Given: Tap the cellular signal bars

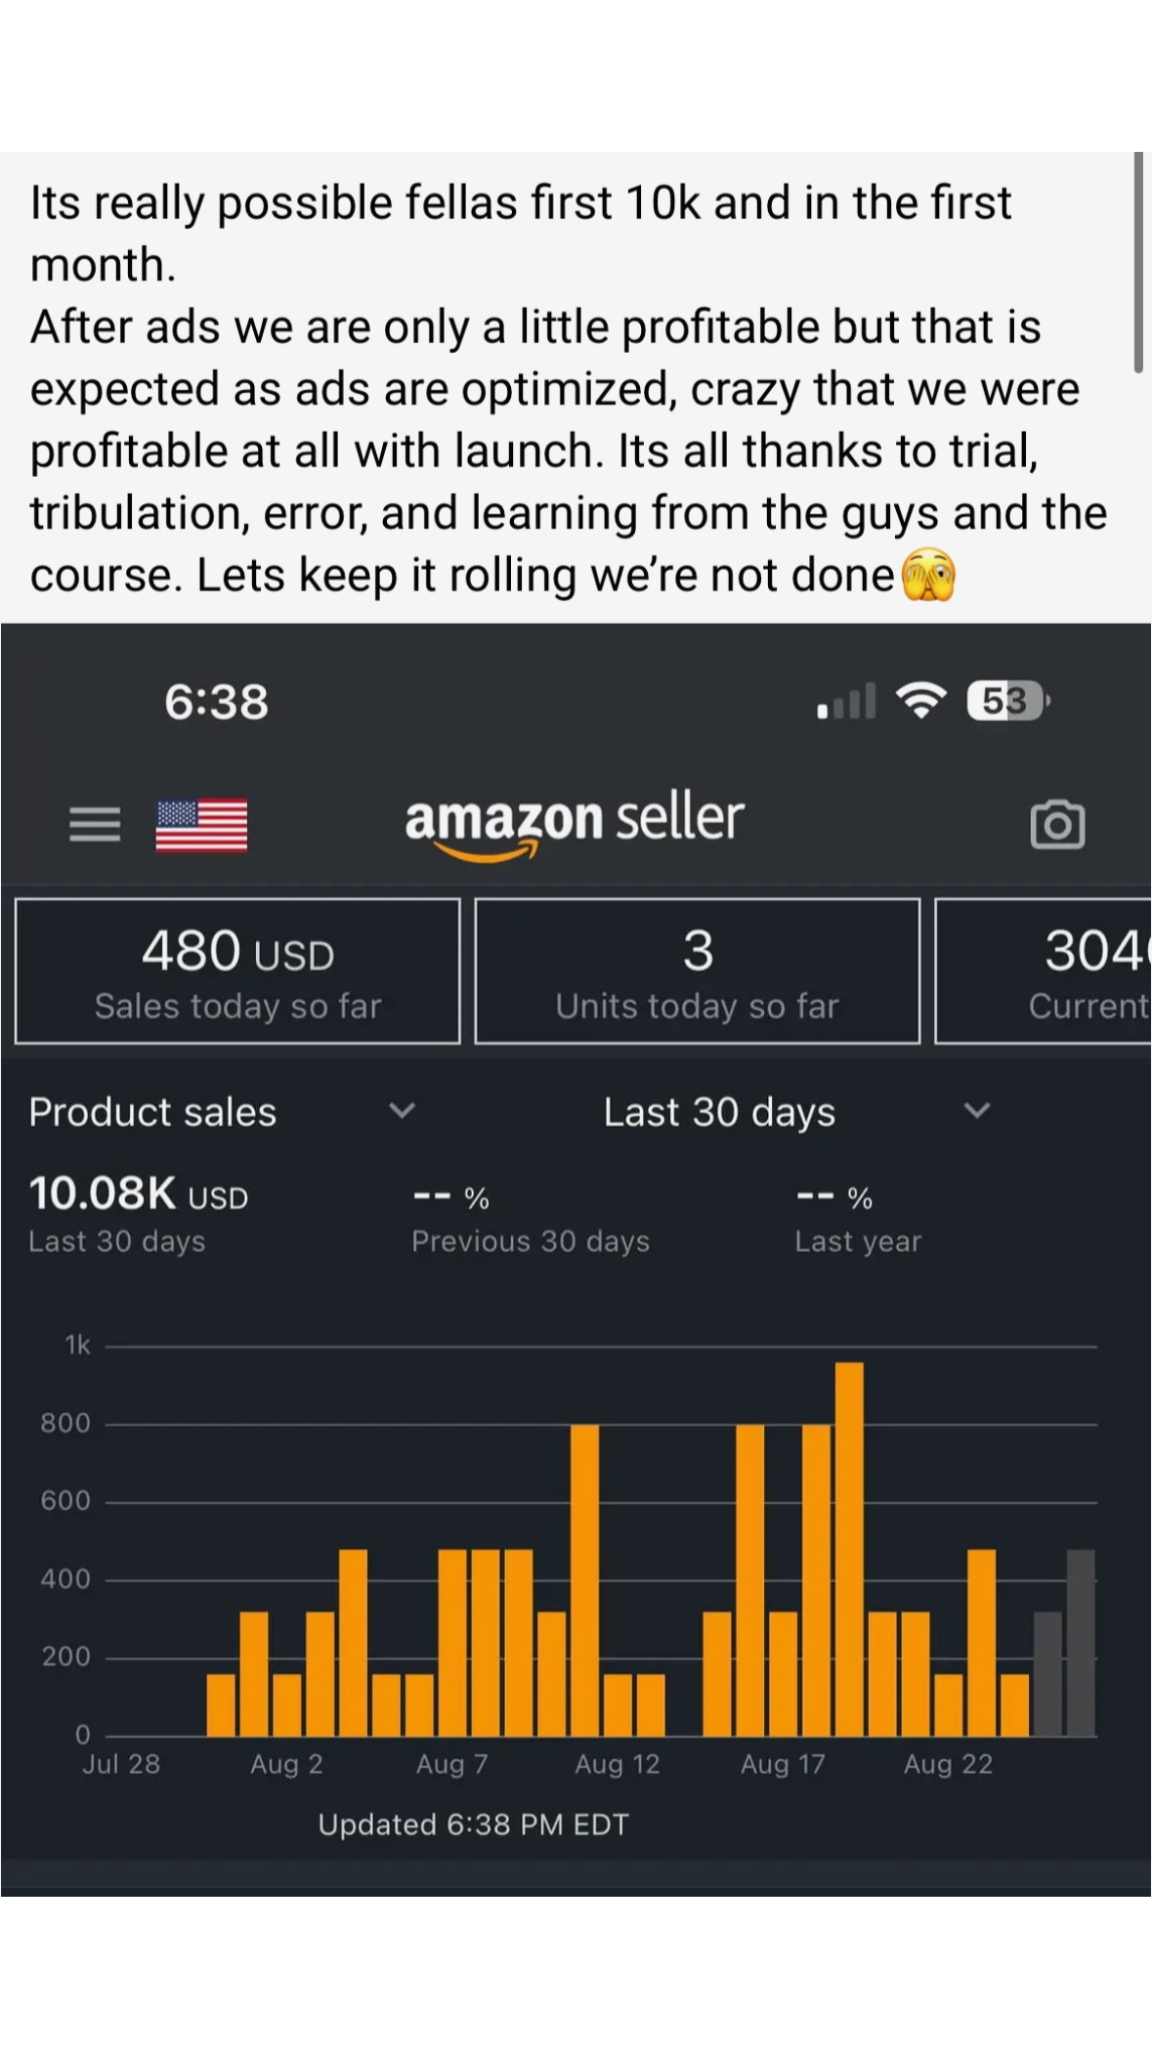Looking at the screenshot, I should click(x=846, y=702).
